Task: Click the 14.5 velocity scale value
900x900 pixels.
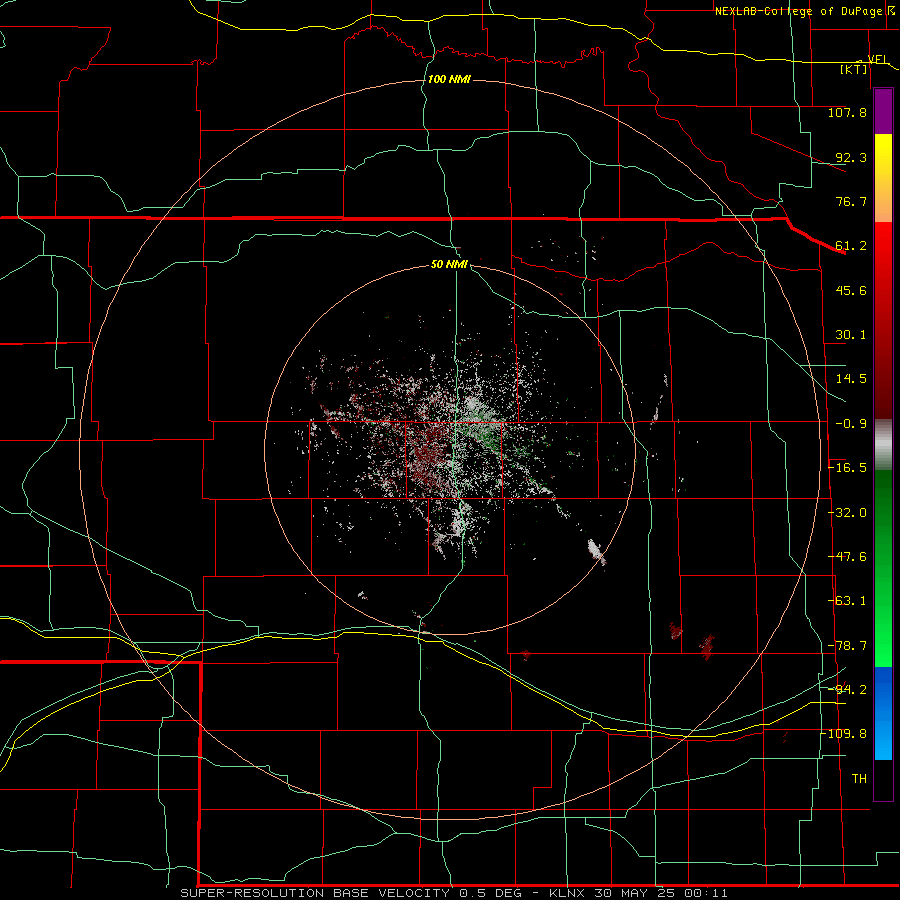Action: point(851,379)
